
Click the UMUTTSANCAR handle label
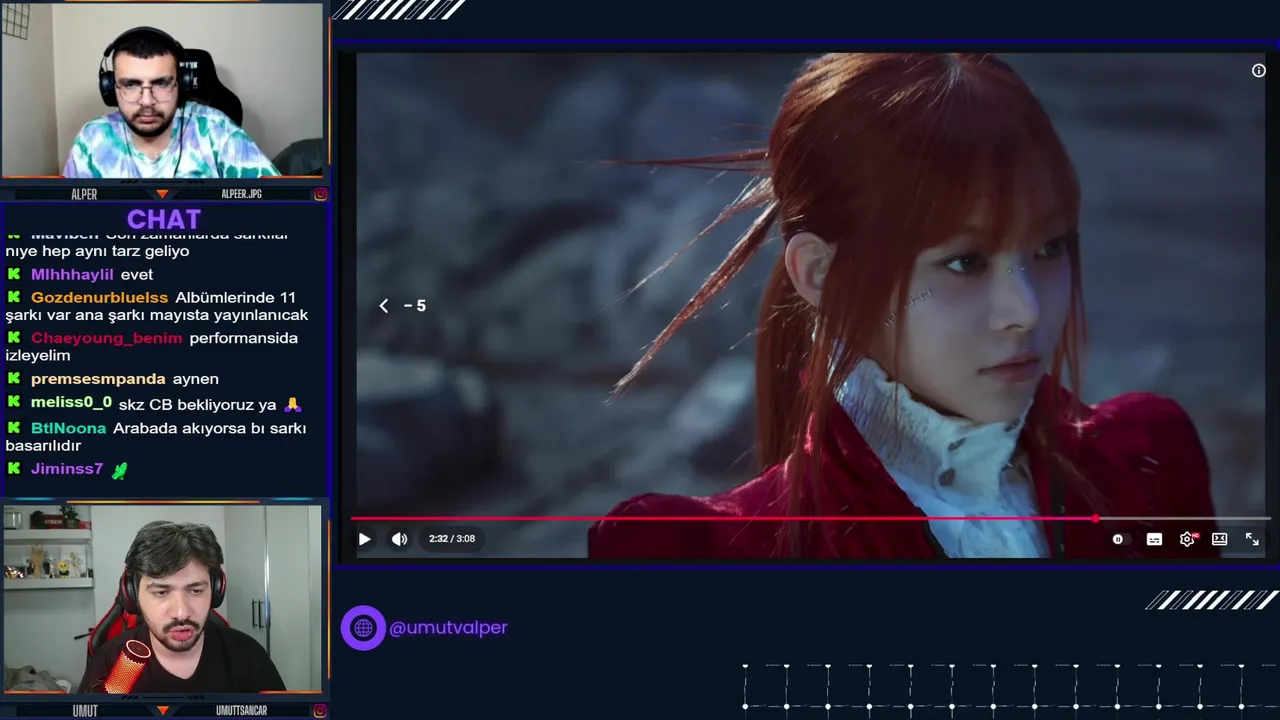click(x=241, y=711)
